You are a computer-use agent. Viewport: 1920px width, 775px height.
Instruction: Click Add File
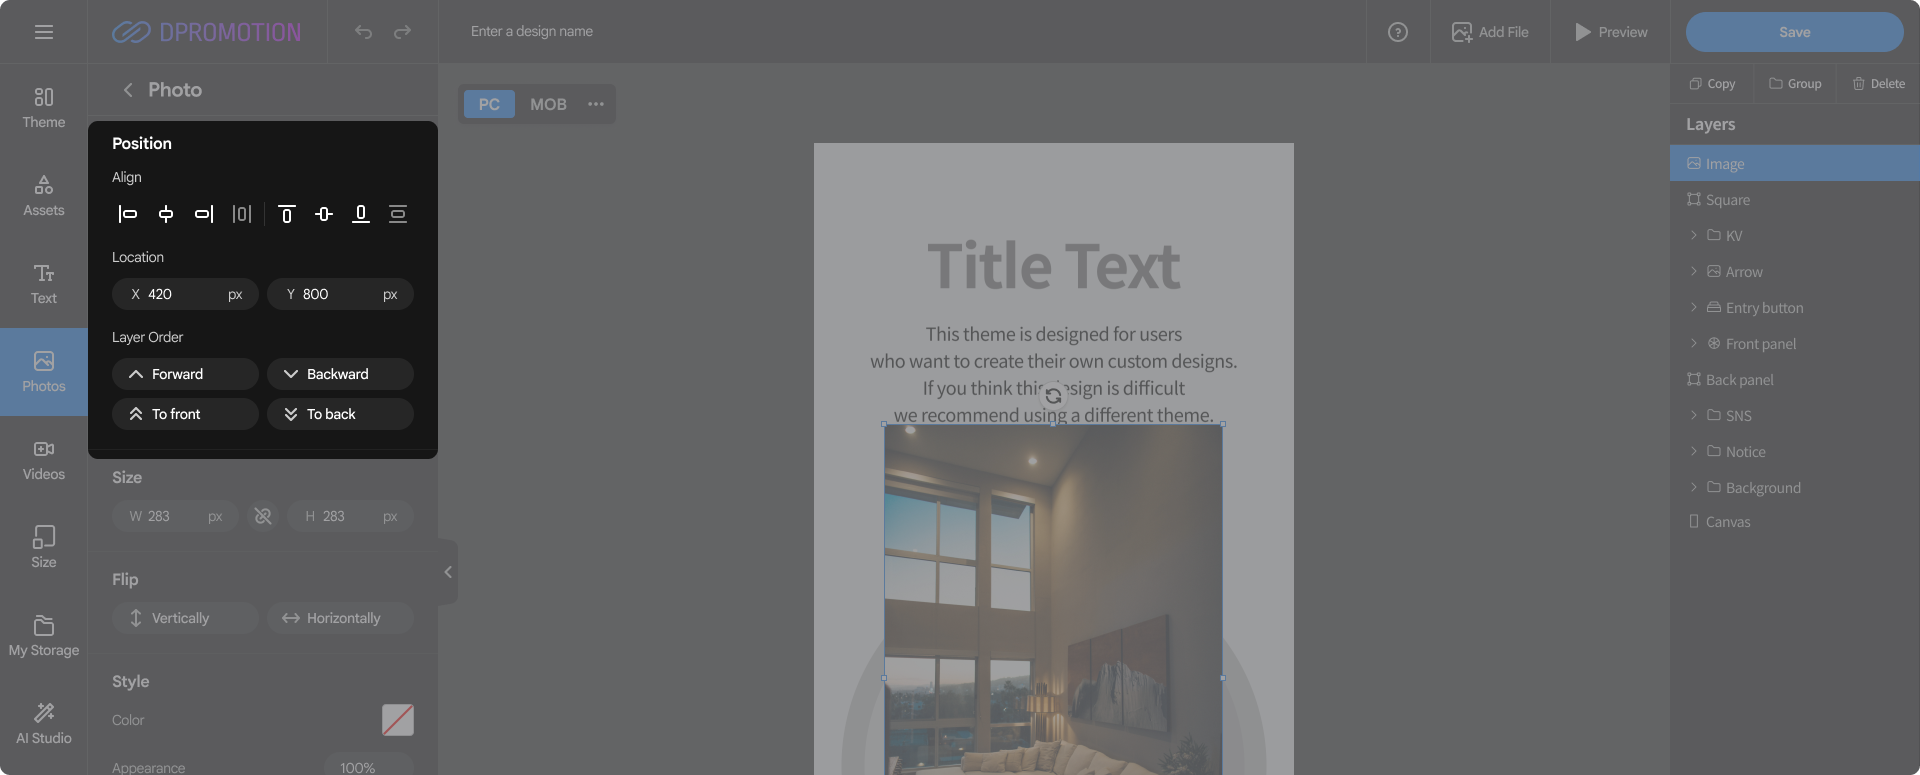[1490, 32]
